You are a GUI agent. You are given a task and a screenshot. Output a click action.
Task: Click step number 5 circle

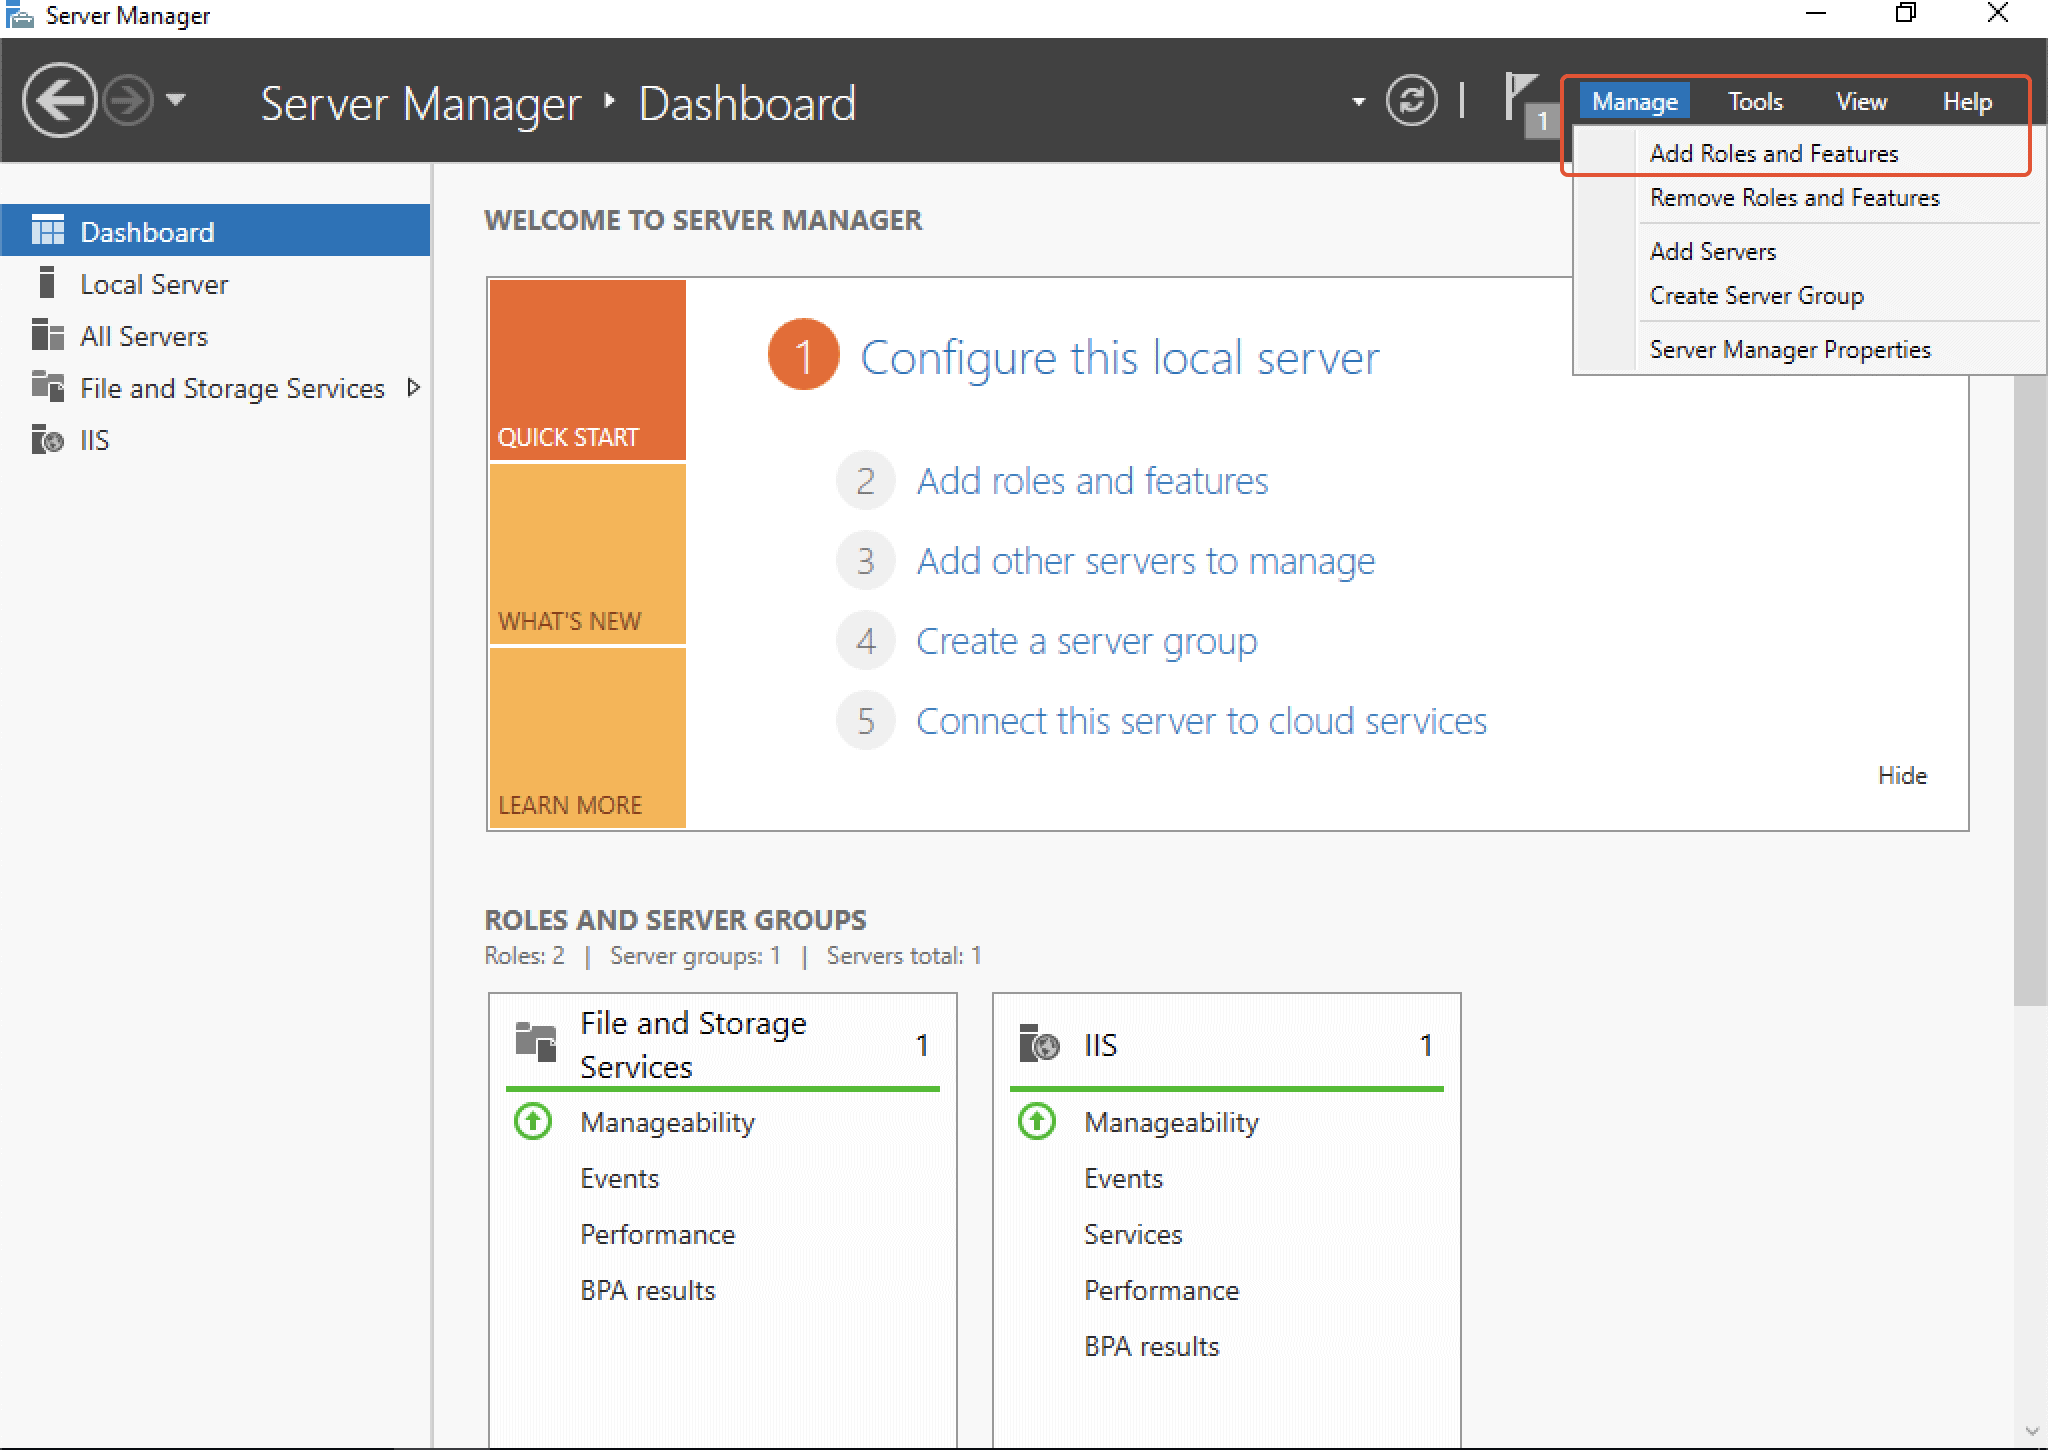tap(865, 721)
